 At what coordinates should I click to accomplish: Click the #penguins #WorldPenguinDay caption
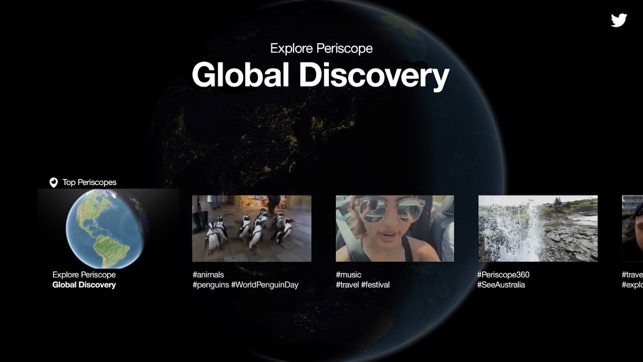click(x=246, y=285)
